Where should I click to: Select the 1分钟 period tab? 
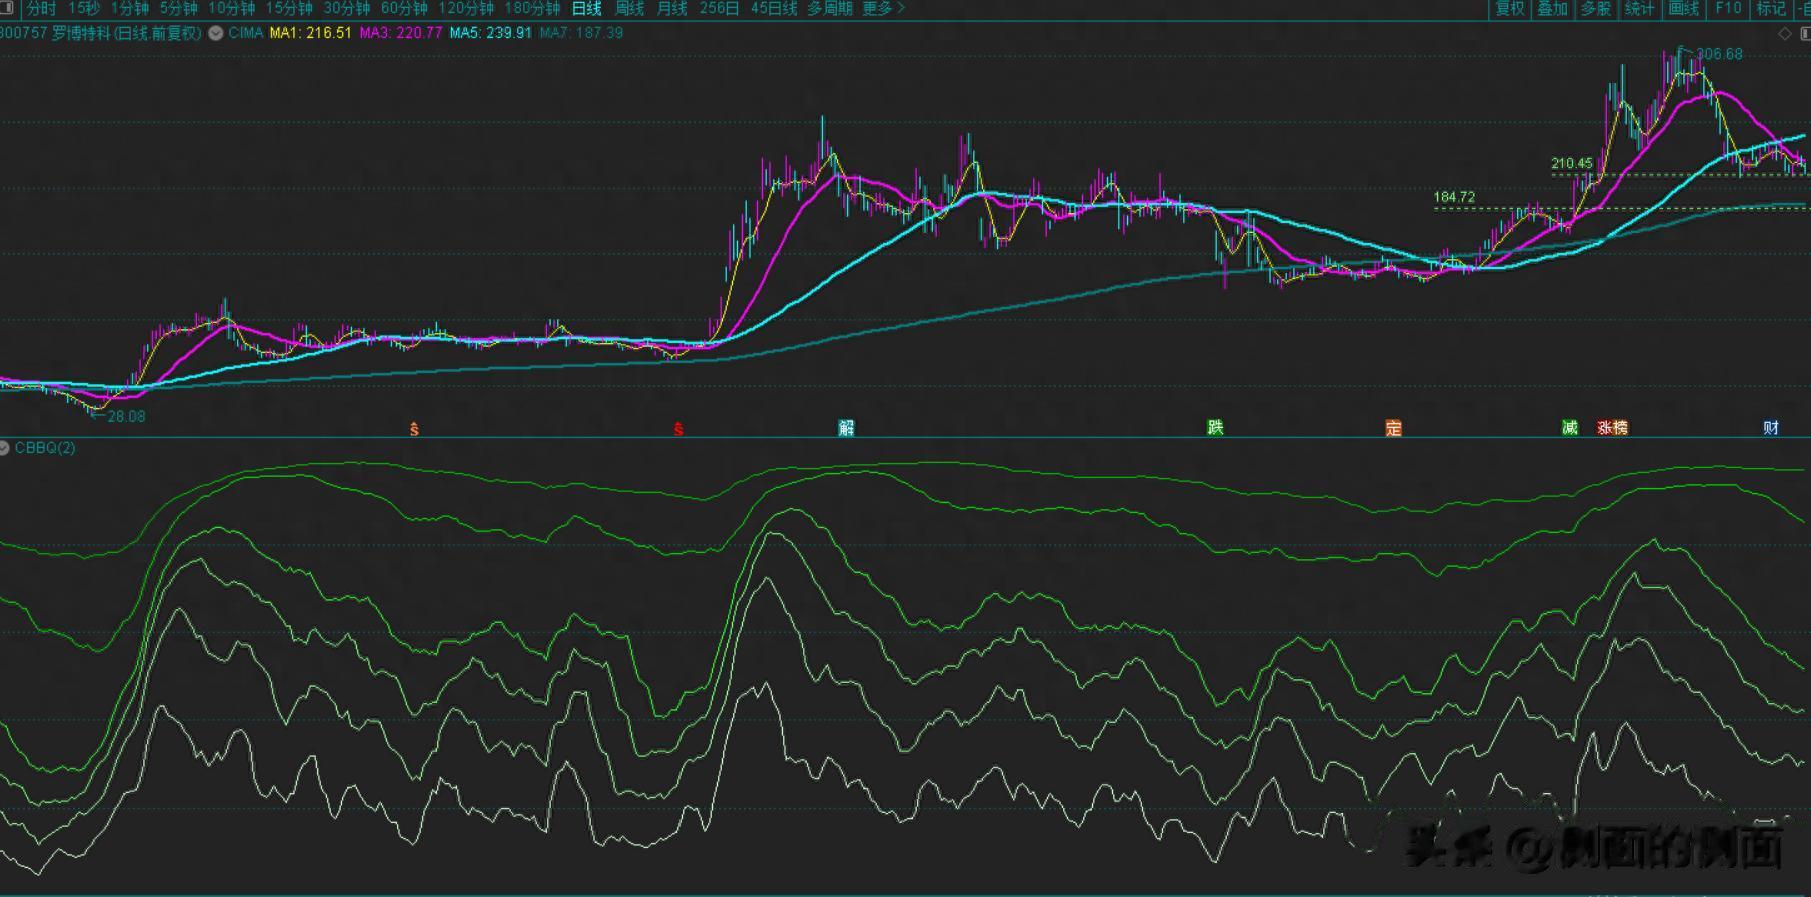pos(130,8)
